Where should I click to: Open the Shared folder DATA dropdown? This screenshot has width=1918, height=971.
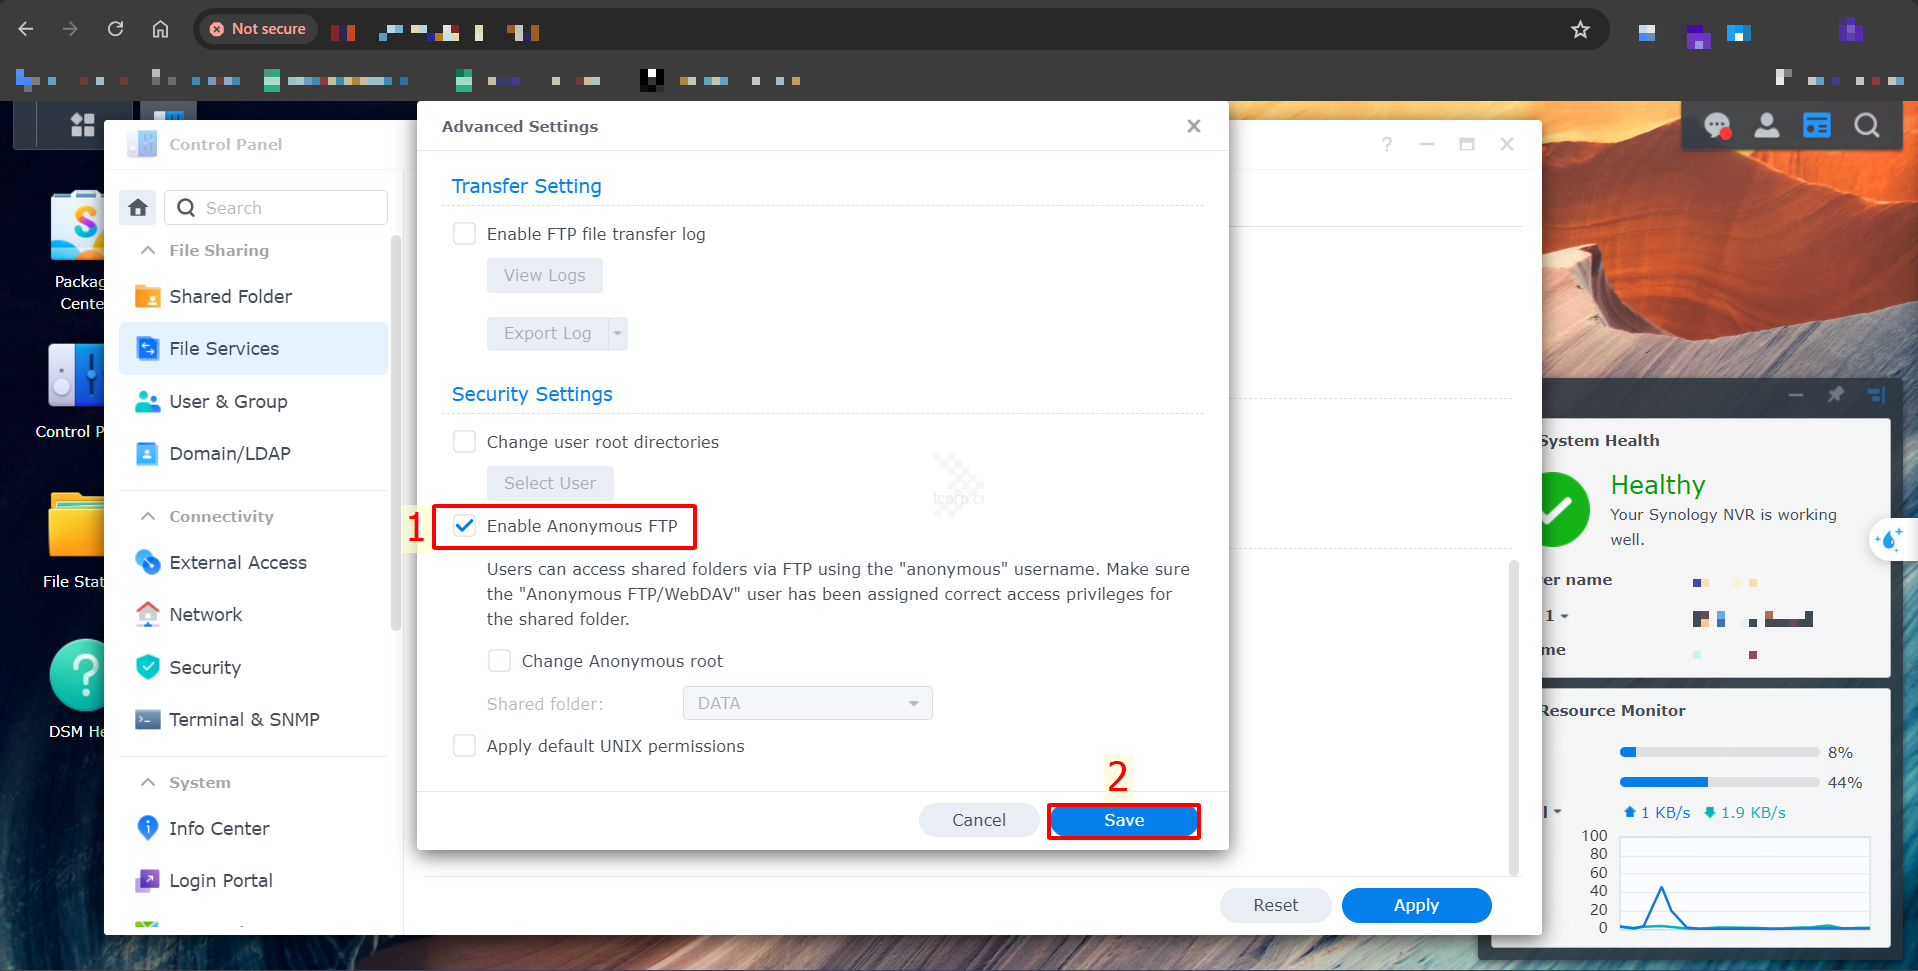point(808,703)
